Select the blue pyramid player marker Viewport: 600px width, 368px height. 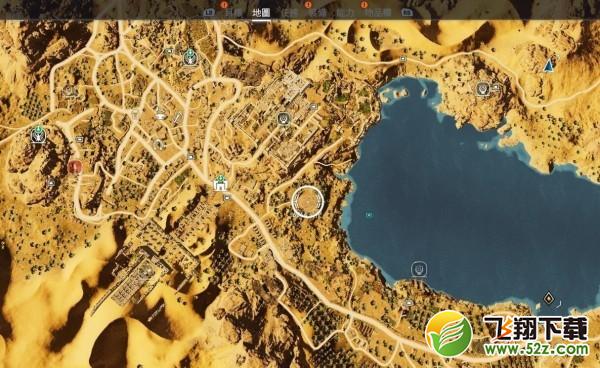point(549,65)
